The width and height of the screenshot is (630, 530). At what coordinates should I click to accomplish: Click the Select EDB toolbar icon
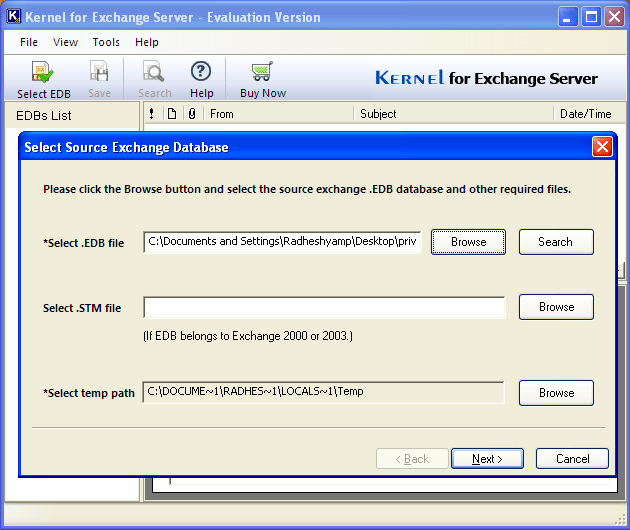click(x=42, y=72)
